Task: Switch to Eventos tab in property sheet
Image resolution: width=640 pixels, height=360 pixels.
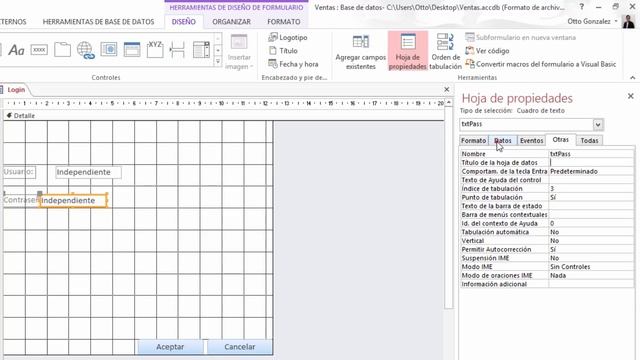Action: coord(531,140)
